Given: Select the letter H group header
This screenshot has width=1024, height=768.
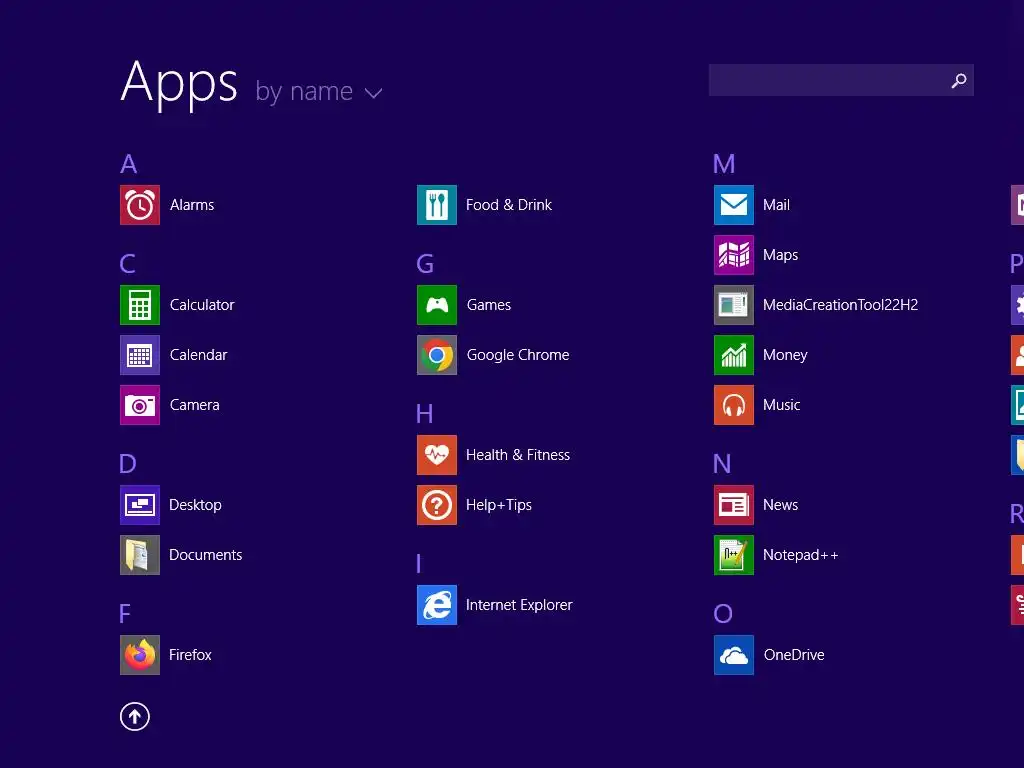Looking at the screenshot, I should 424,414.
